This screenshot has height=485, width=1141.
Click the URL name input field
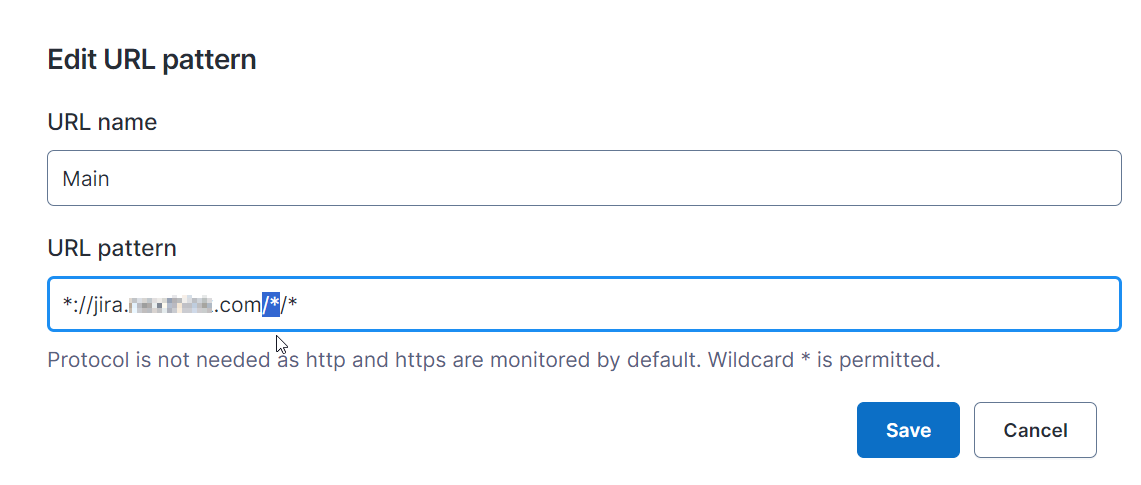(584, 179)
